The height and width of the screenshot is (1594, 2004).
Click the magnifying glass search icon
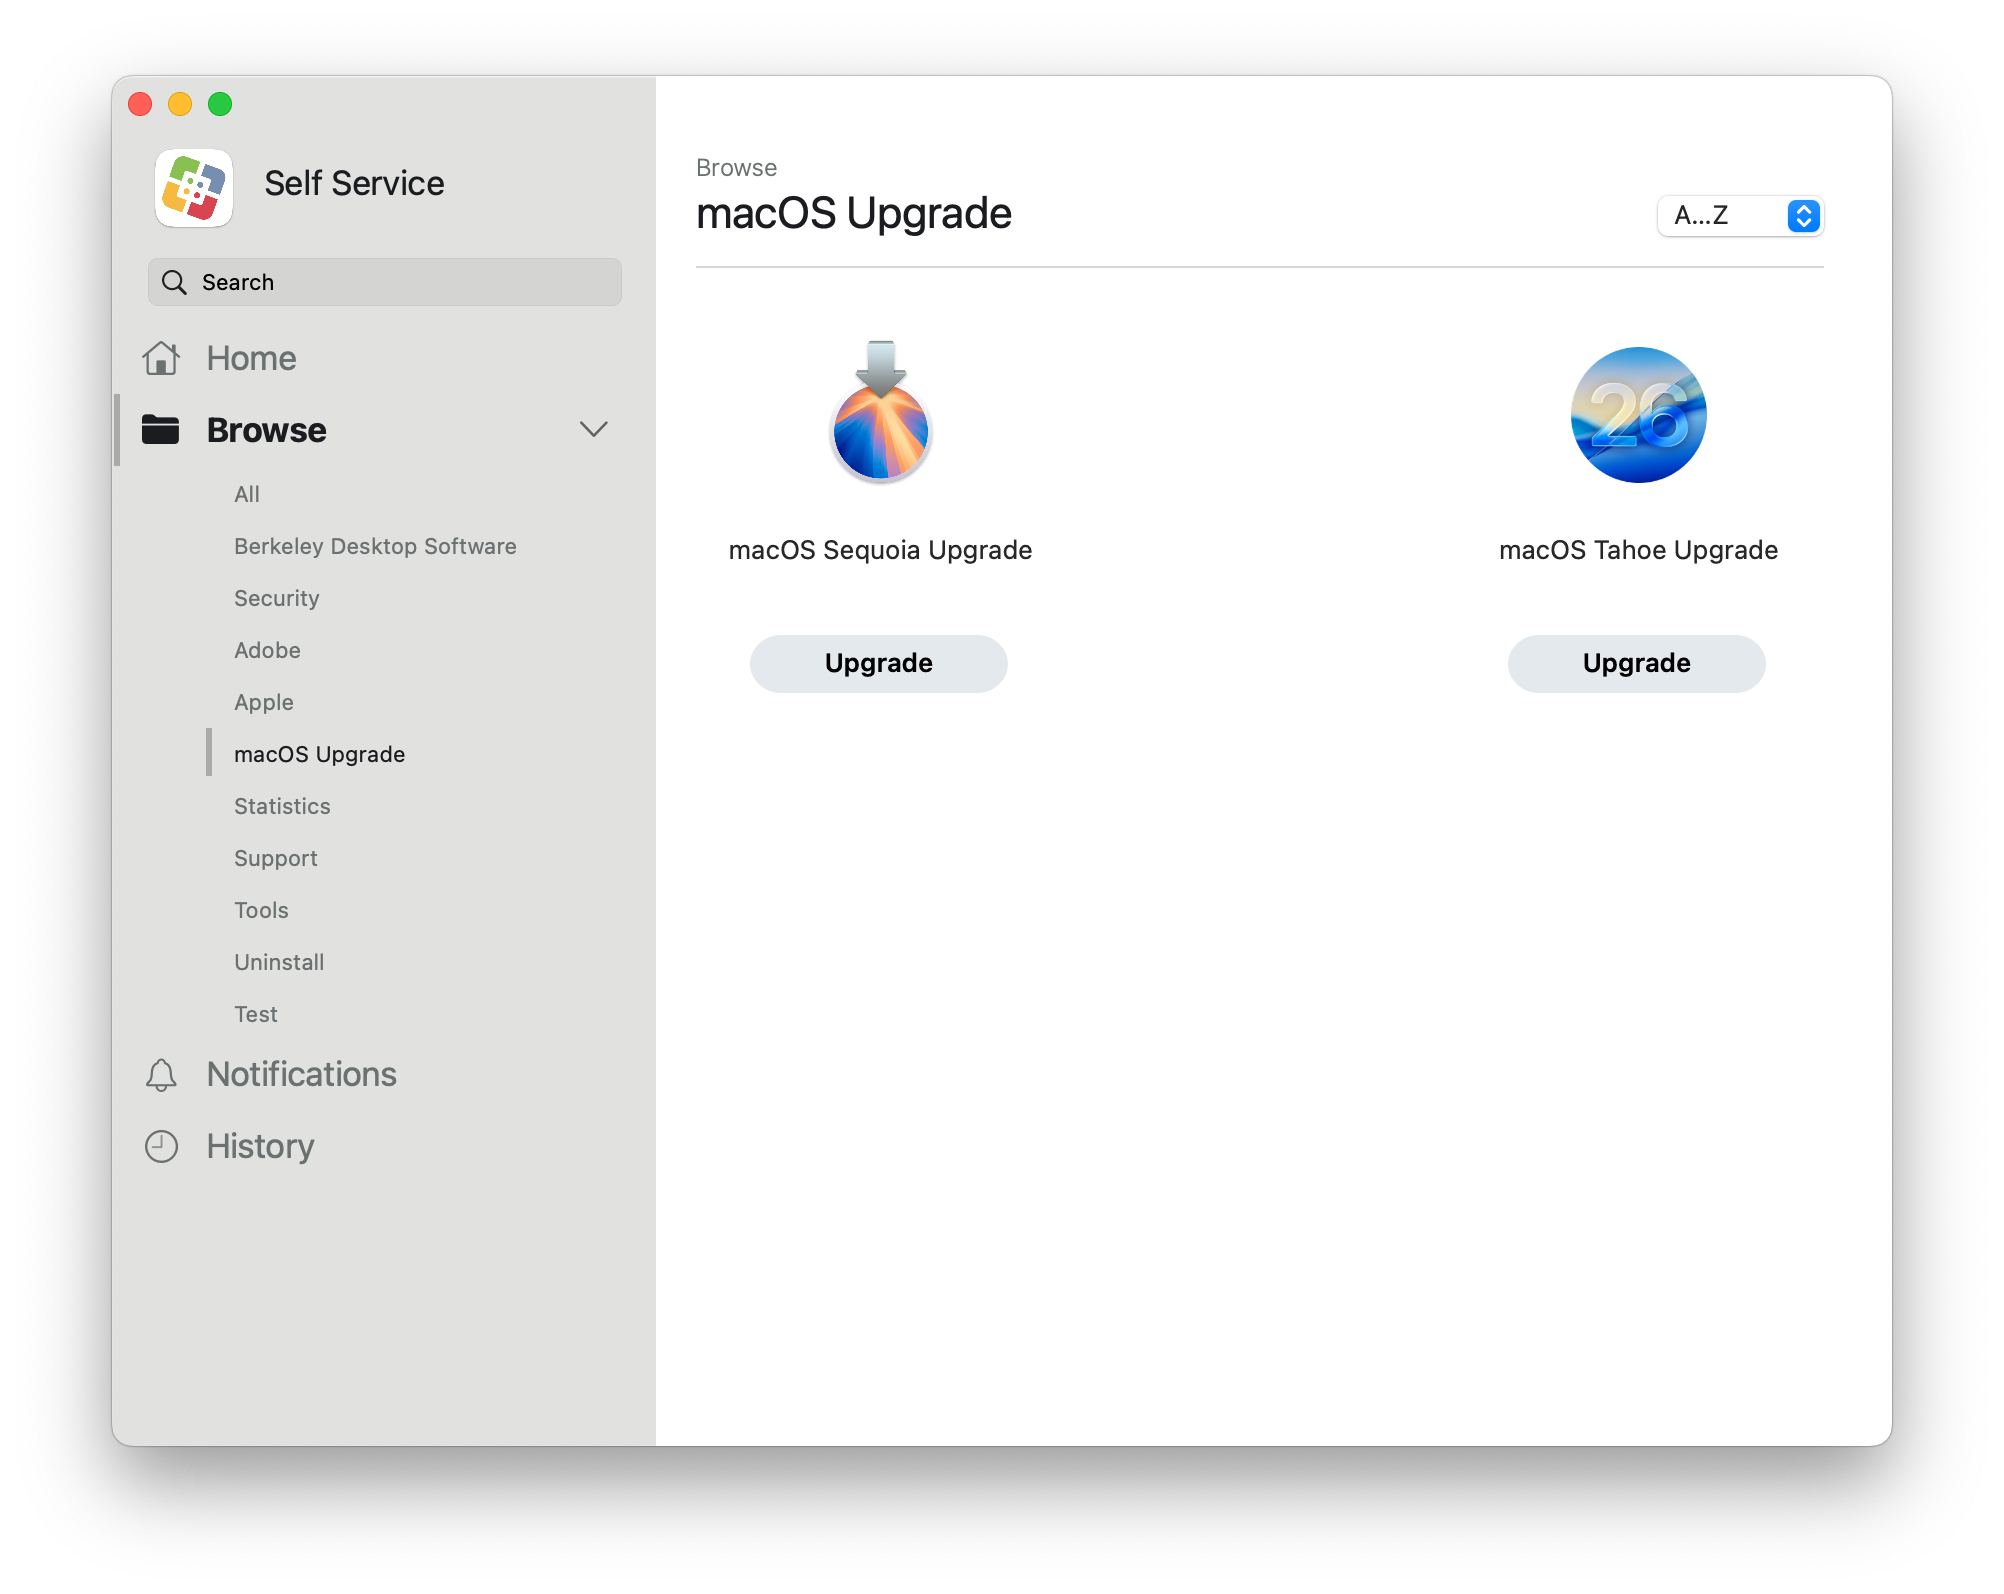click(x=174, y=282)
